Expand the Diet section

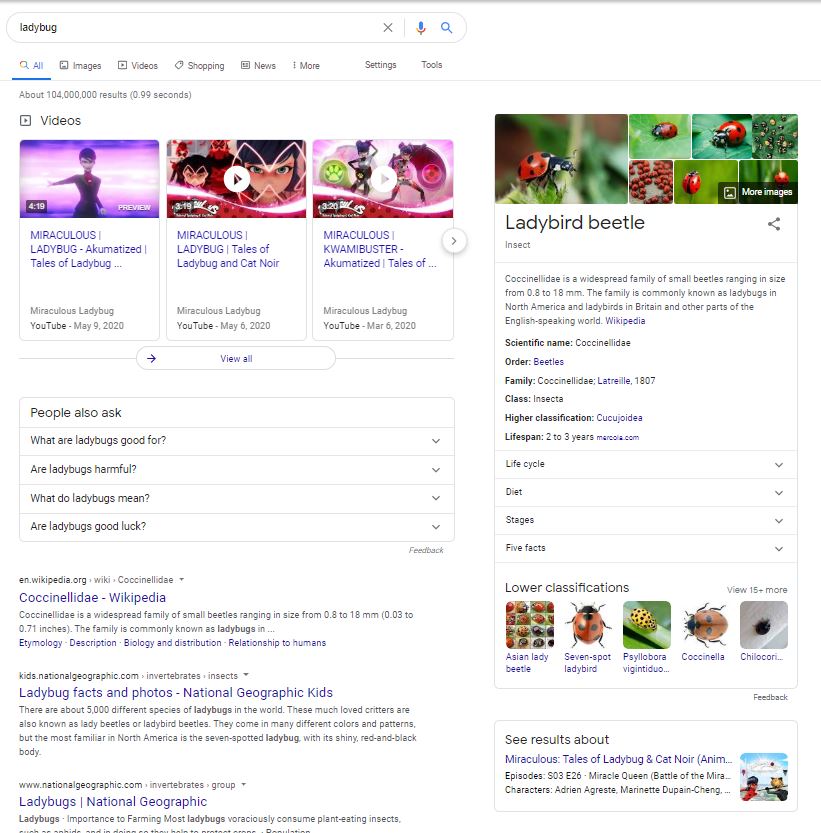pos(646,492)
